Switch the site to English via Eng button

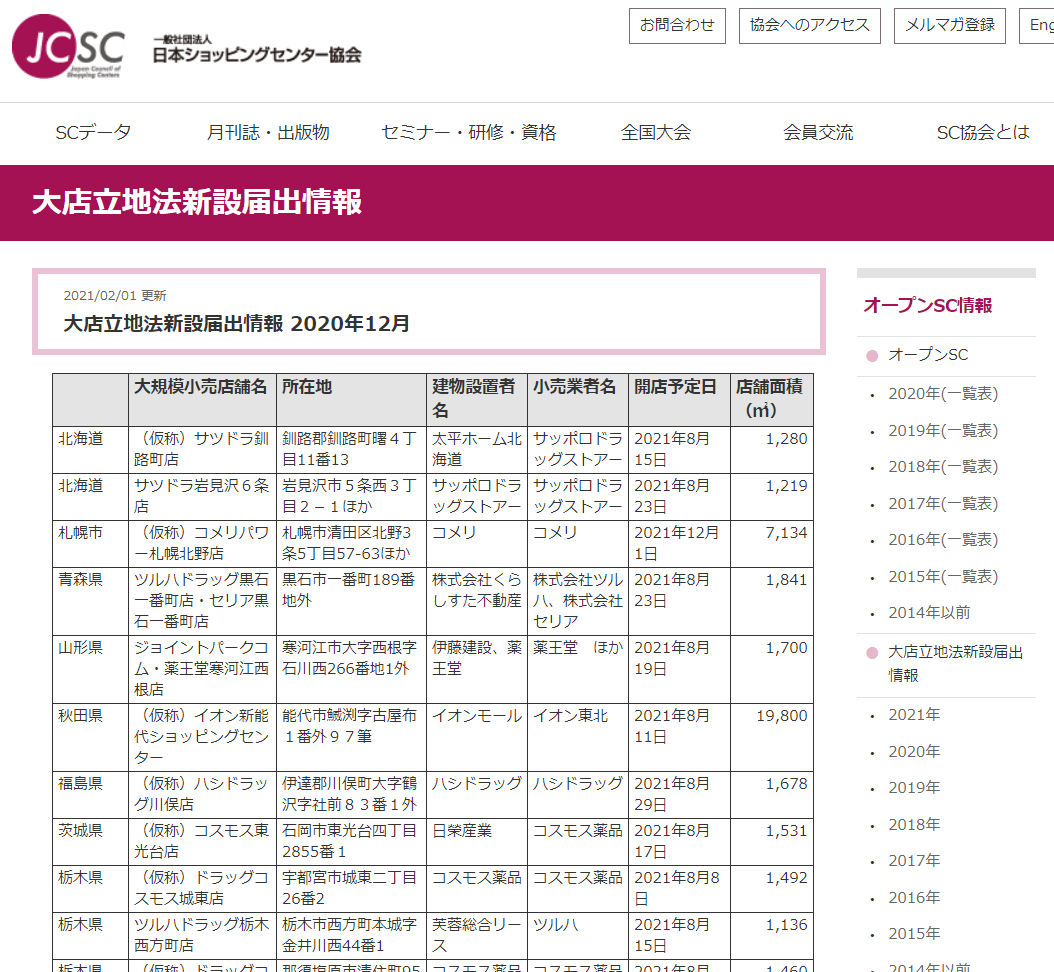(1040, 26)
